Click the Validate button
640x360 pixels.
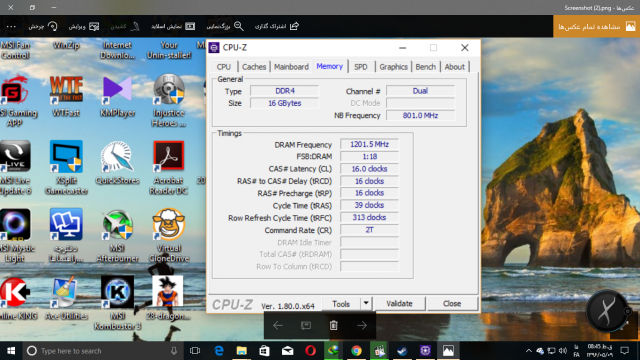[x=399, y=304]
